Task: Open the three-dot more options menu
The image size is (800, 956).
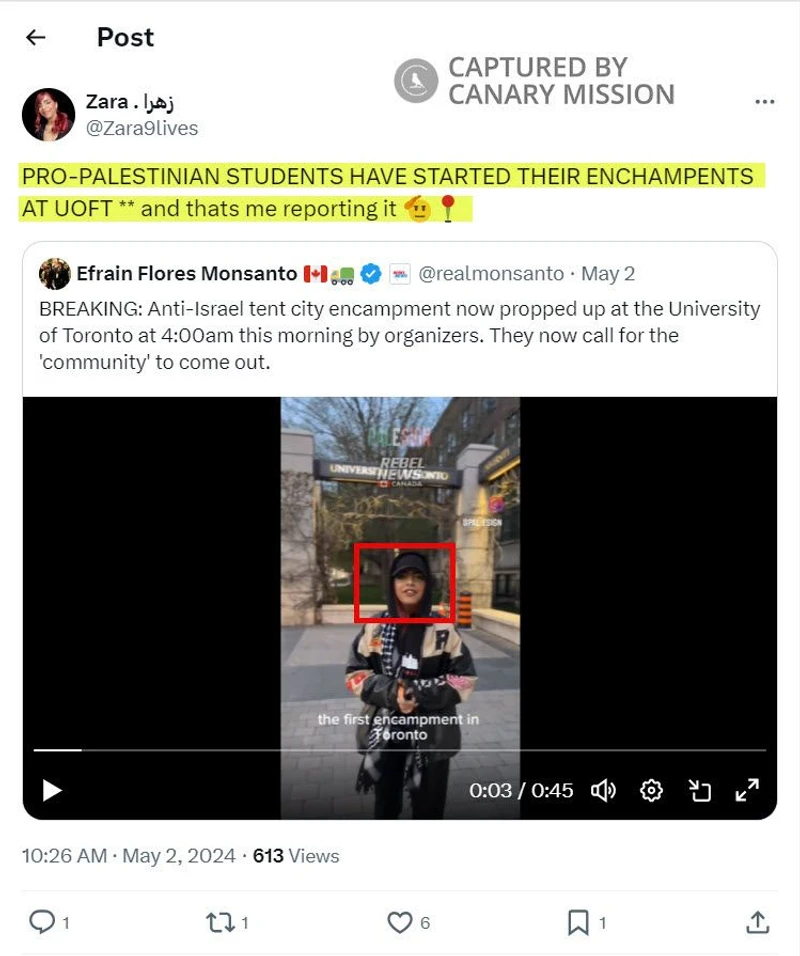Action: (x=764, y=102)
